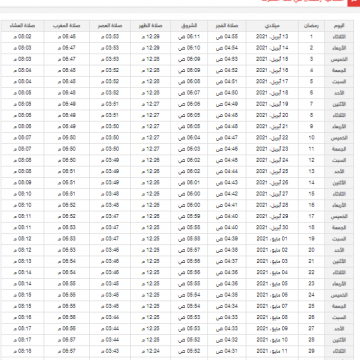Click the red icon beside the page title
Image resolution: width=360 pixels, height=360 pixels.
click(354, 2)
